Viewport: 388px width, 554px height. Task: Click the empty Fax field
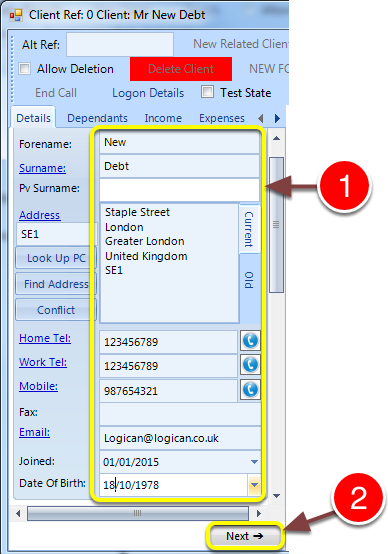[x=180, y=414]
